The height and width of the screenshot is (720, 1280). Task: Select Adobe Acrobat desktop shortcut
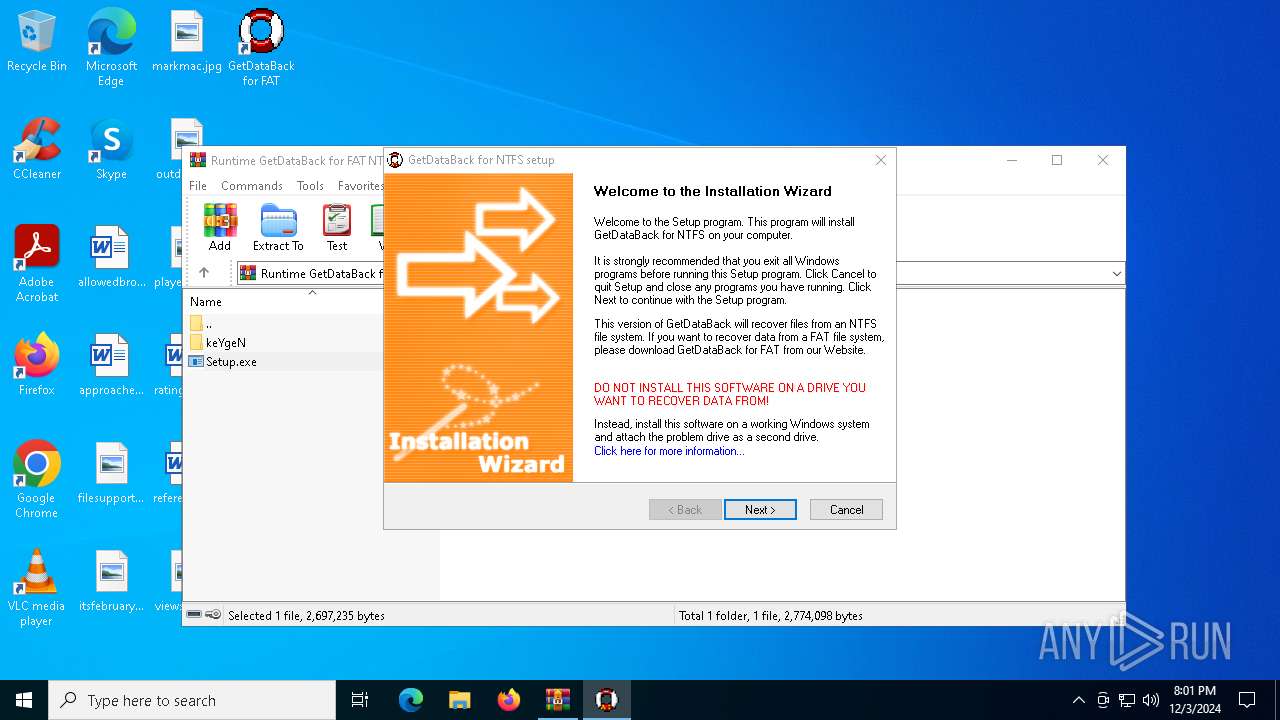(37, 263)
